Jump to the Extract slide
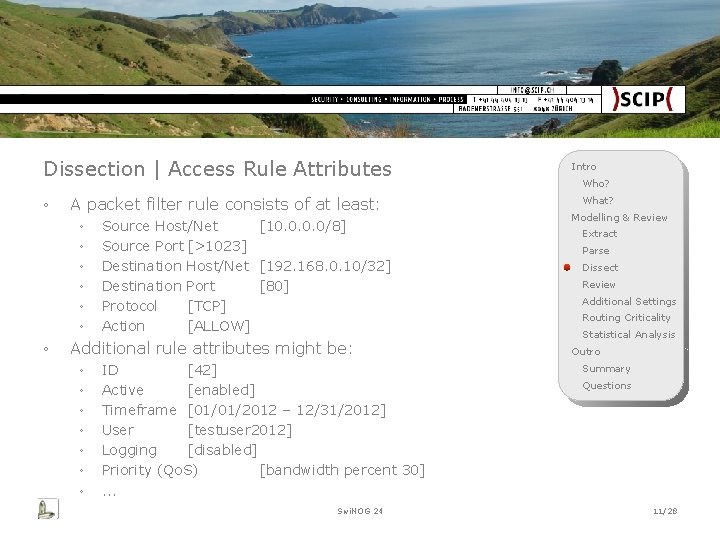Image resolution: width=720 pixels, height=540 pixels. point(599,234)
